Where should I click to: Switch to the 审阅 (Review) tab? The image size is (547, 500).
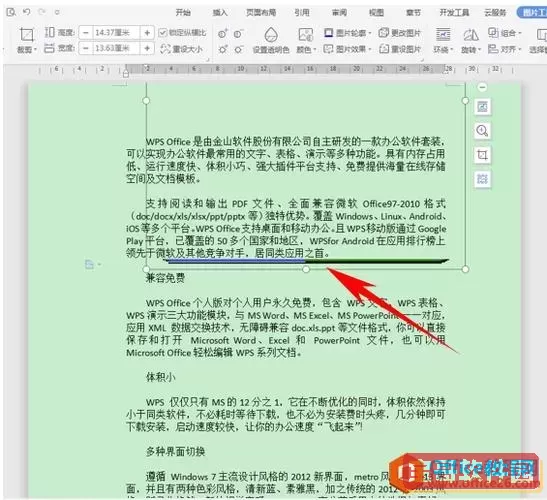click(339, 13)
